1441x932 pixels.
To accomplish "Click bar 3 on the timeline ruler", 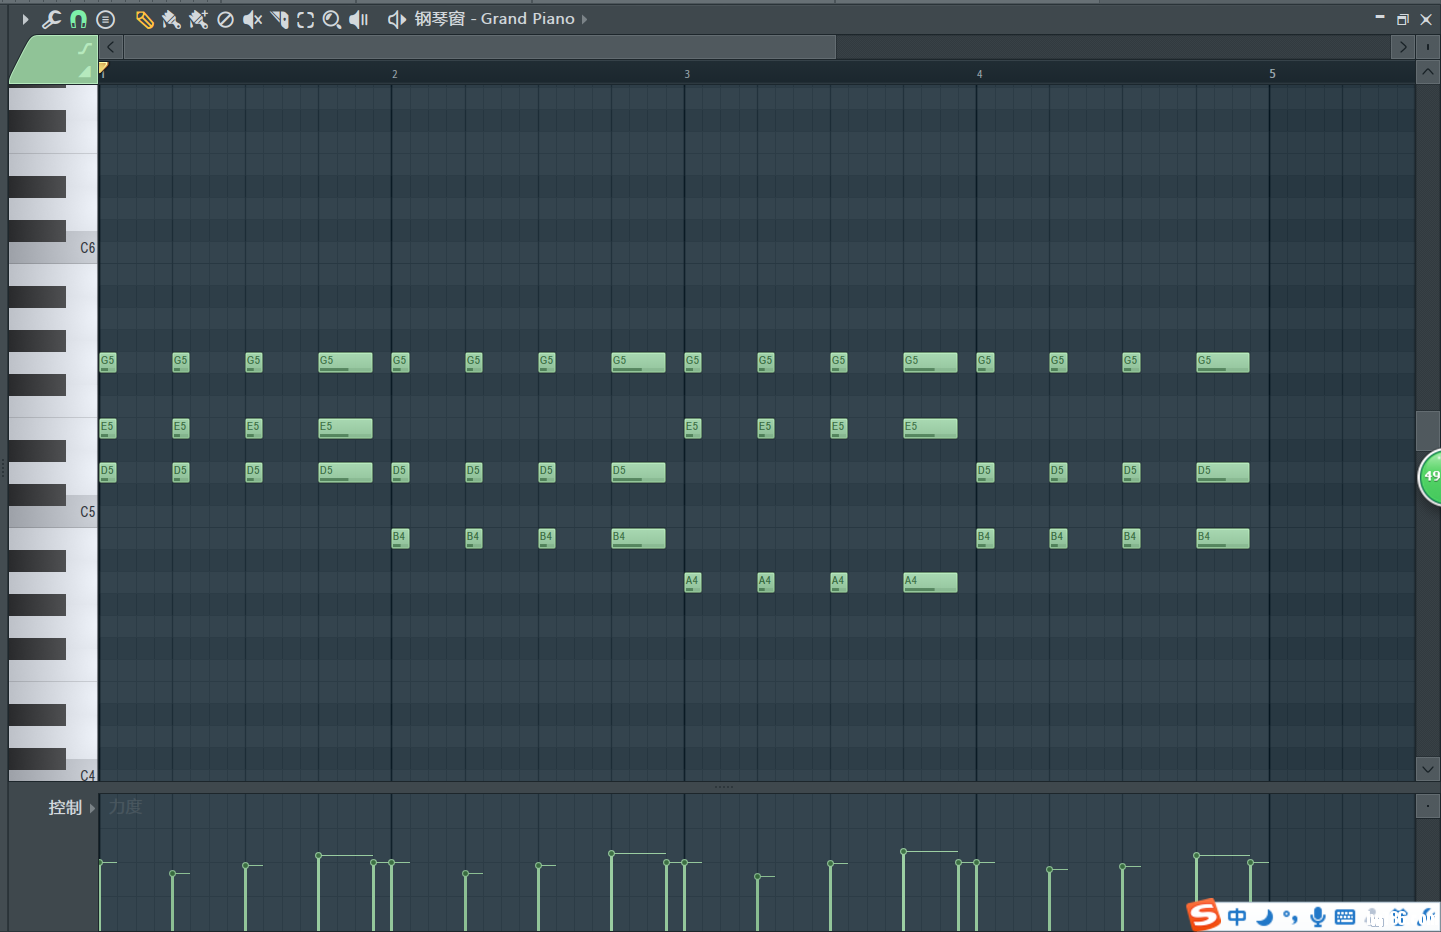I will (687, 74).
